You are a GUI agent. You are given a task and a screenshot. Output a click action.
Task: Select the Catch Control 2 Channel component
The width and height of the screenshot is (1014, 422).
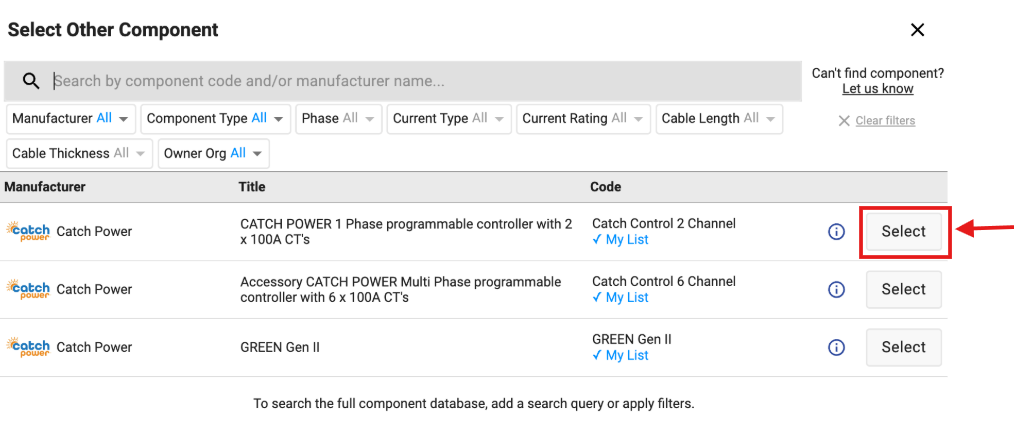903,231
